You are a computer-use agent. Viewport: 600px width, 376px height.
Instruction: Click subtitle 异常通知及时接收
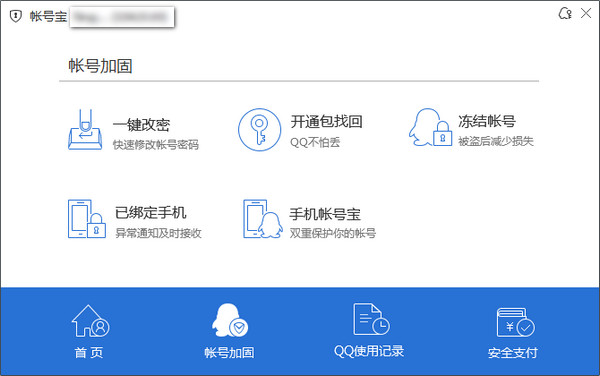pyautogui.click(x=158, y=233)
